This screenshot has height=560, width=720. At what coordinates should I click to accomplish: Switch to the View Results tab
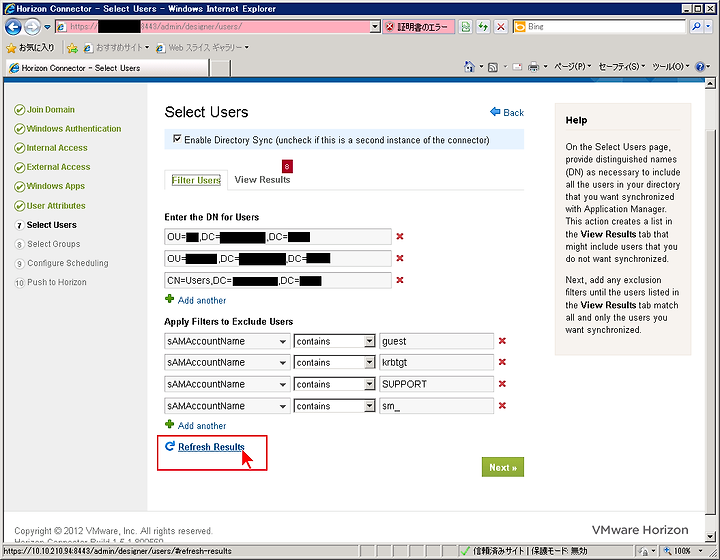click(262, 180)
